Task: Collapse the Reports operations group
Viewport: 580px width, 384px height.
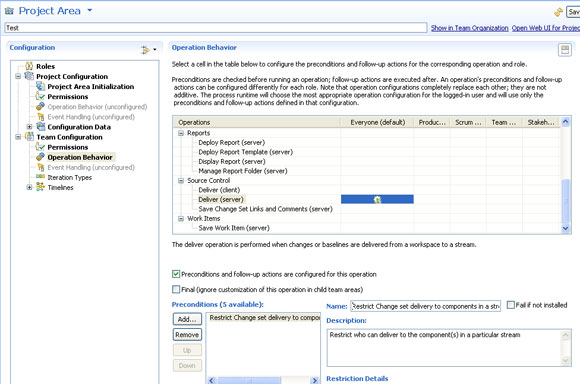Action: [x=181, y=133]
